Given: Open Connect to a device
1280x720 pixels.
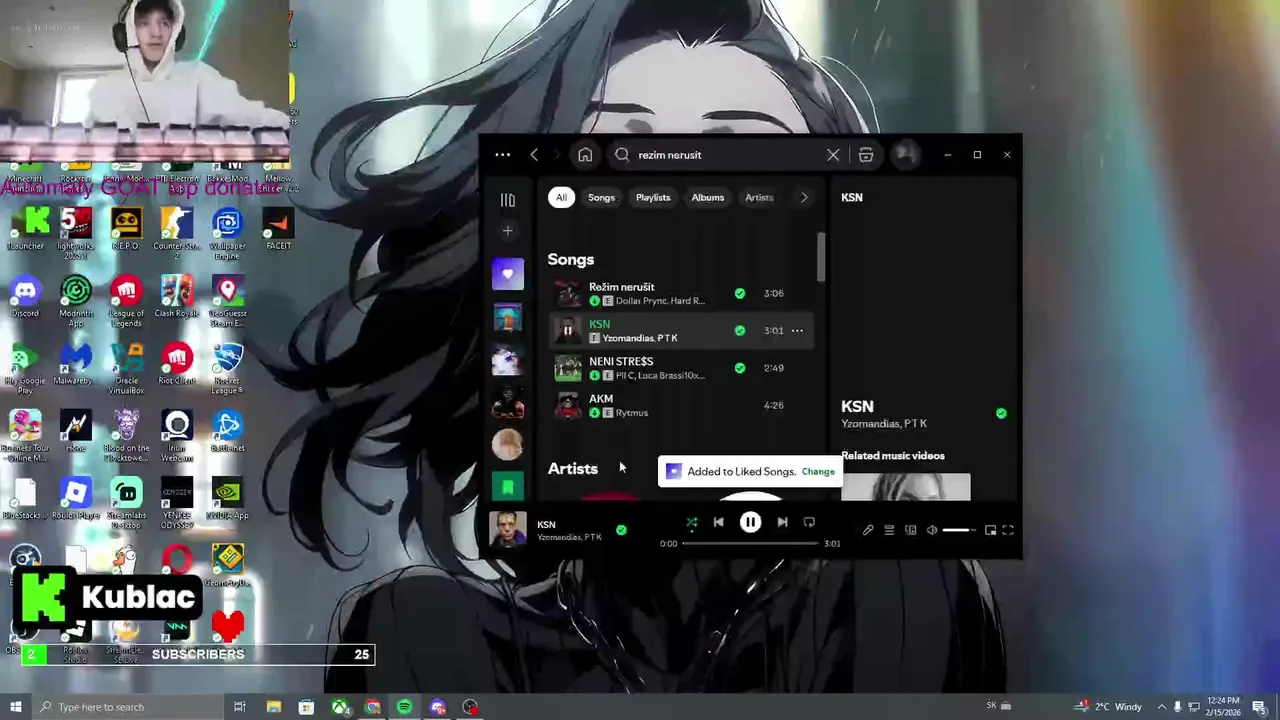Looking at the screenshot, I should 910,530.
